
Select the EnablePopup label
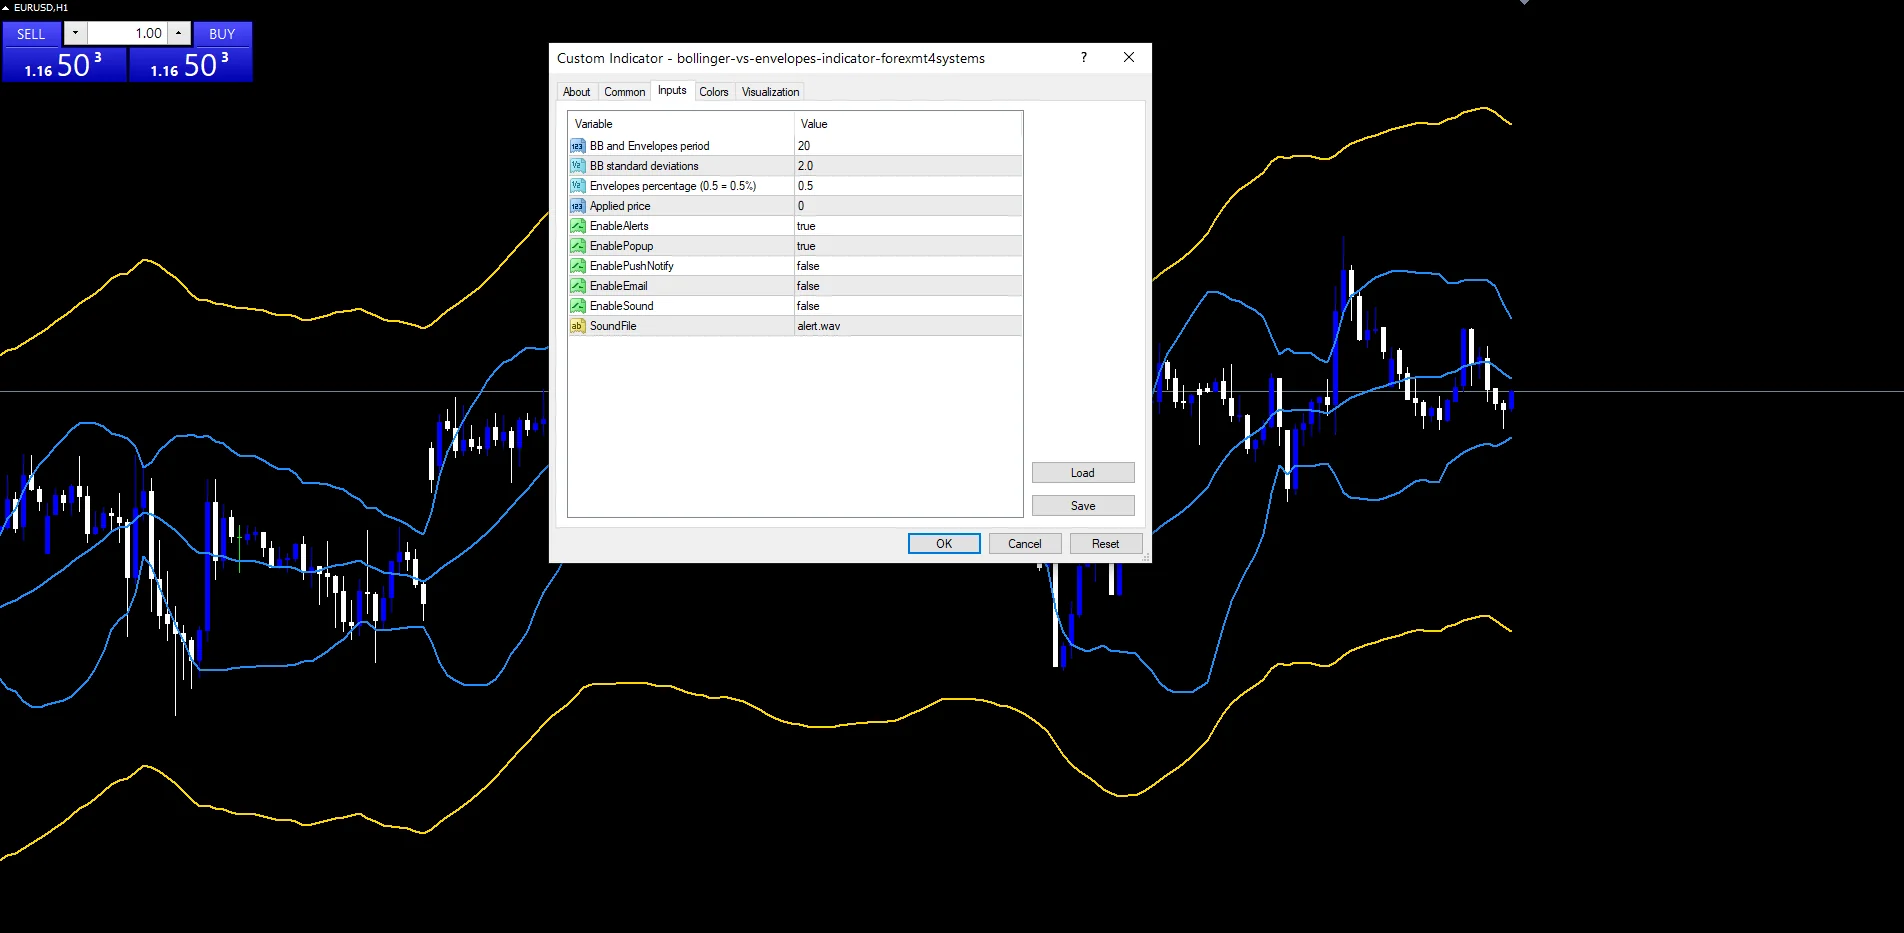click(x=621, y=246)
